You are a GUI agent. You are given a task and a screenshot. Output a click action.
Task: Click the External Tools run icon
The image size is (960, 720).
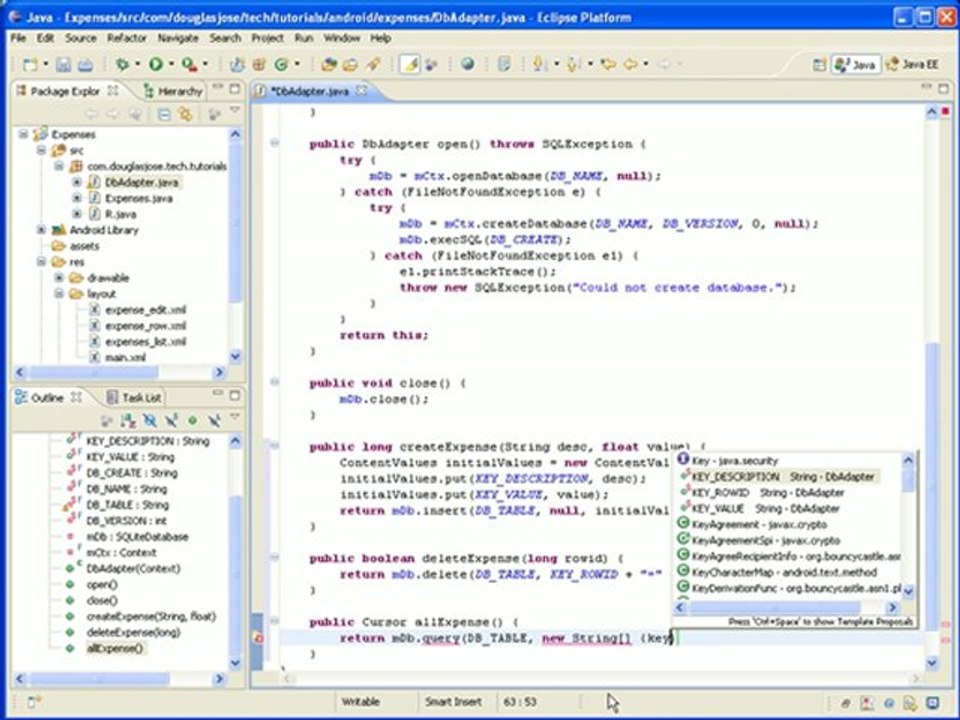coord(189,64)
